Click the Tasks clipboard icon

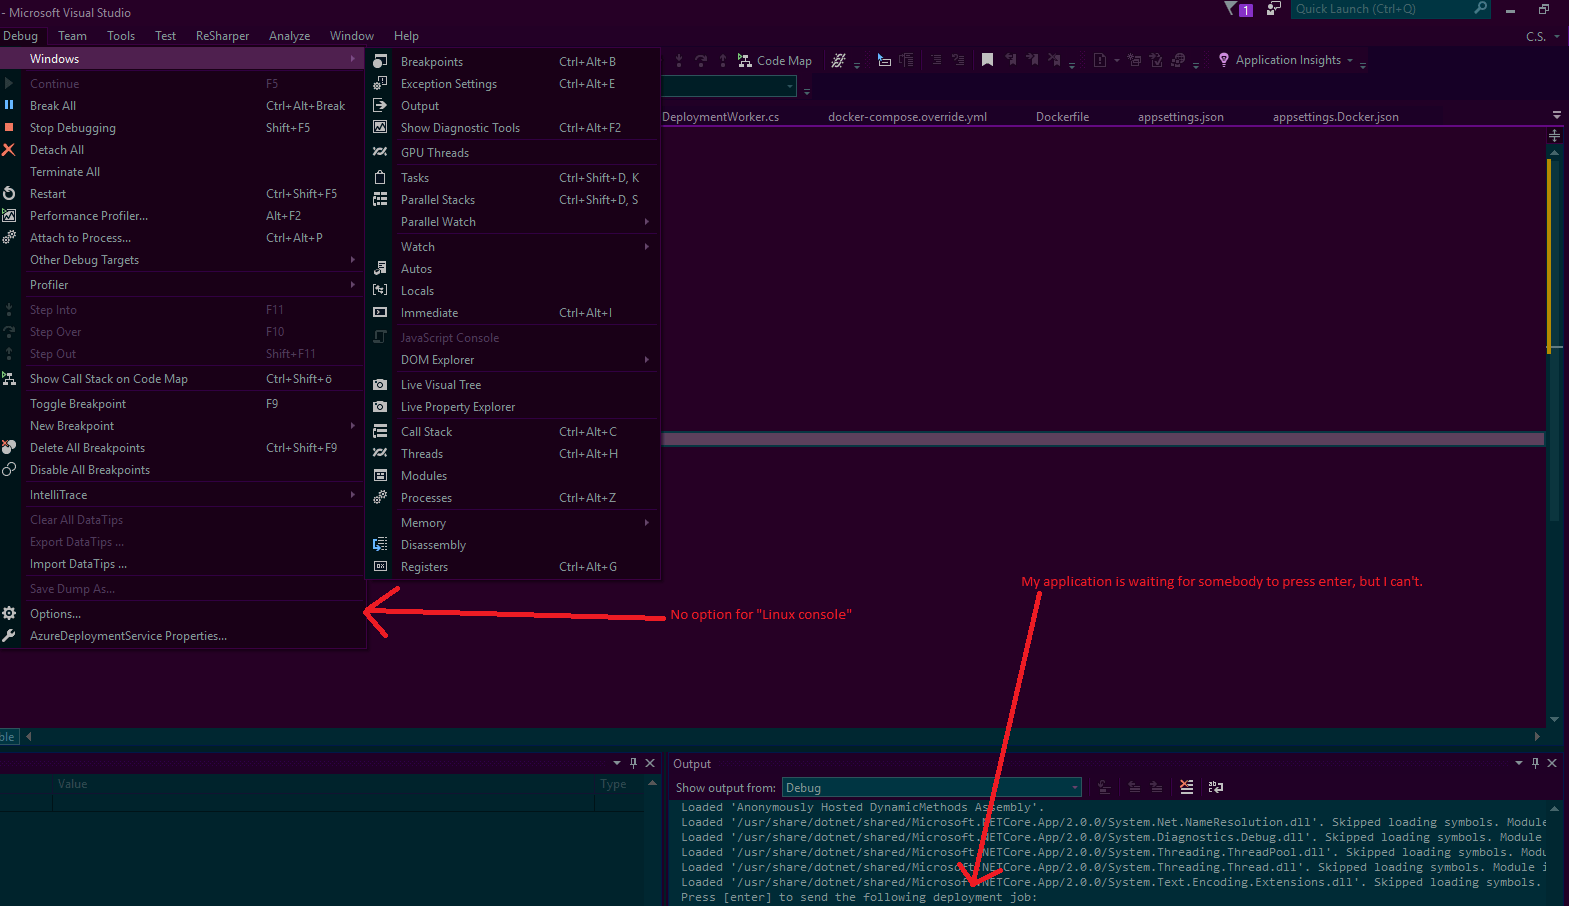(x=380, y=177)
